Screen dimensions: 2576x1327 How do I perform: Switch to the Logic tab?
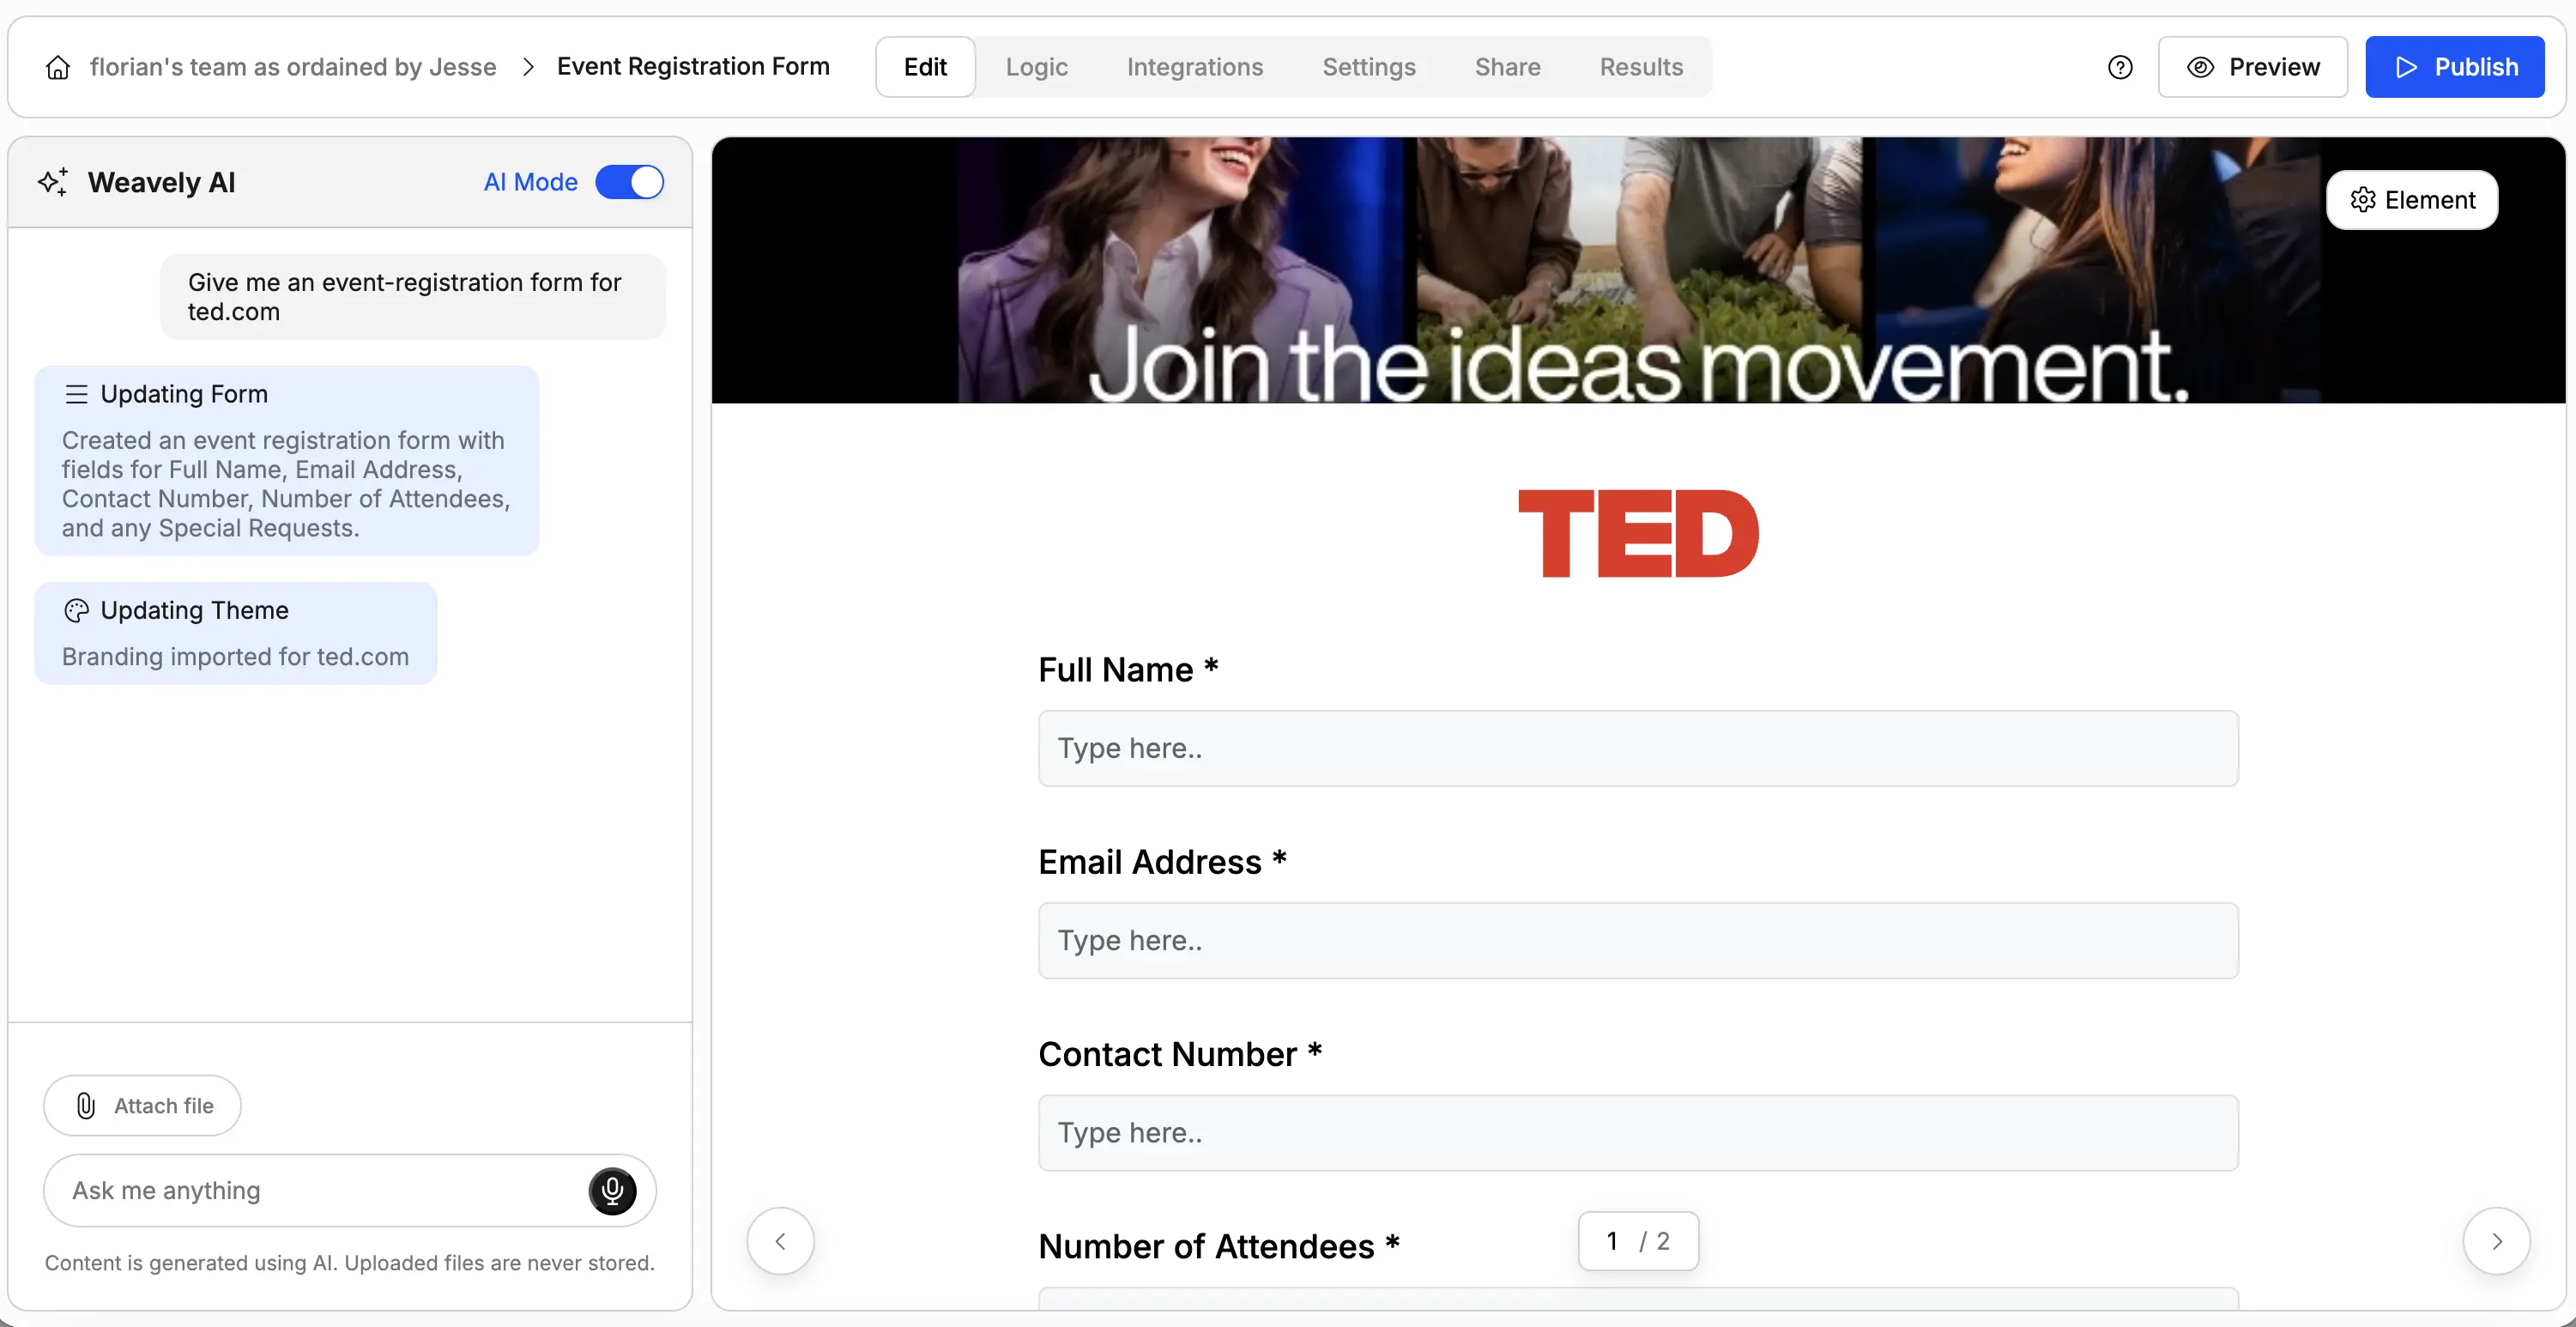(x=1036, y=66)
